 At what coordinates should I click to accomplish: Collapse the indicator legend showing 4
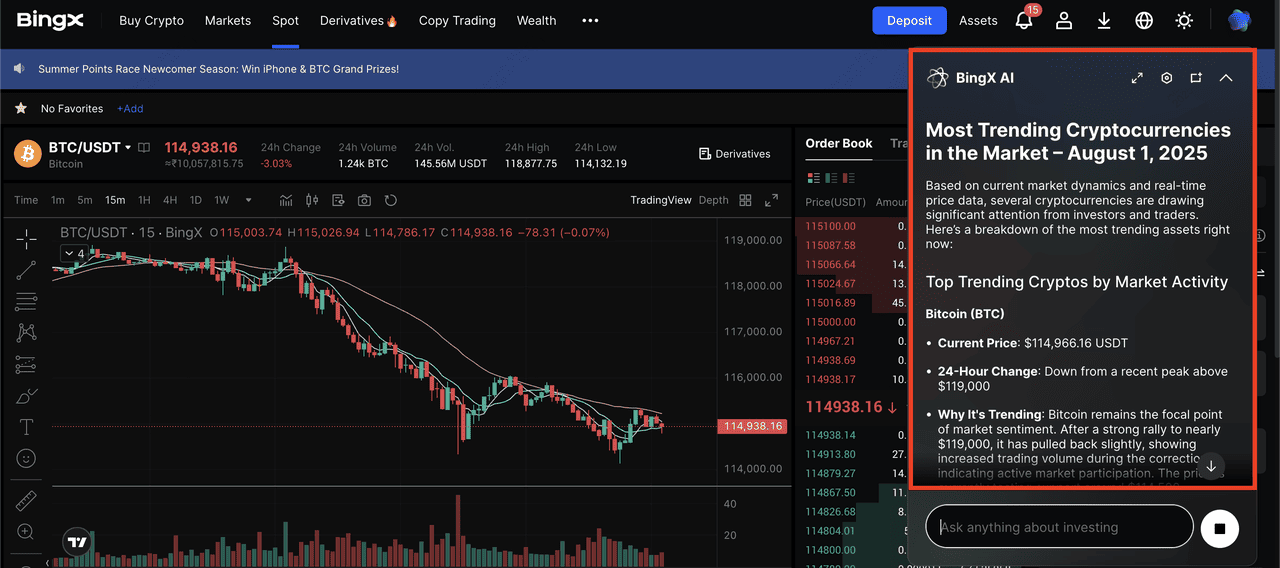pos(76,254)
